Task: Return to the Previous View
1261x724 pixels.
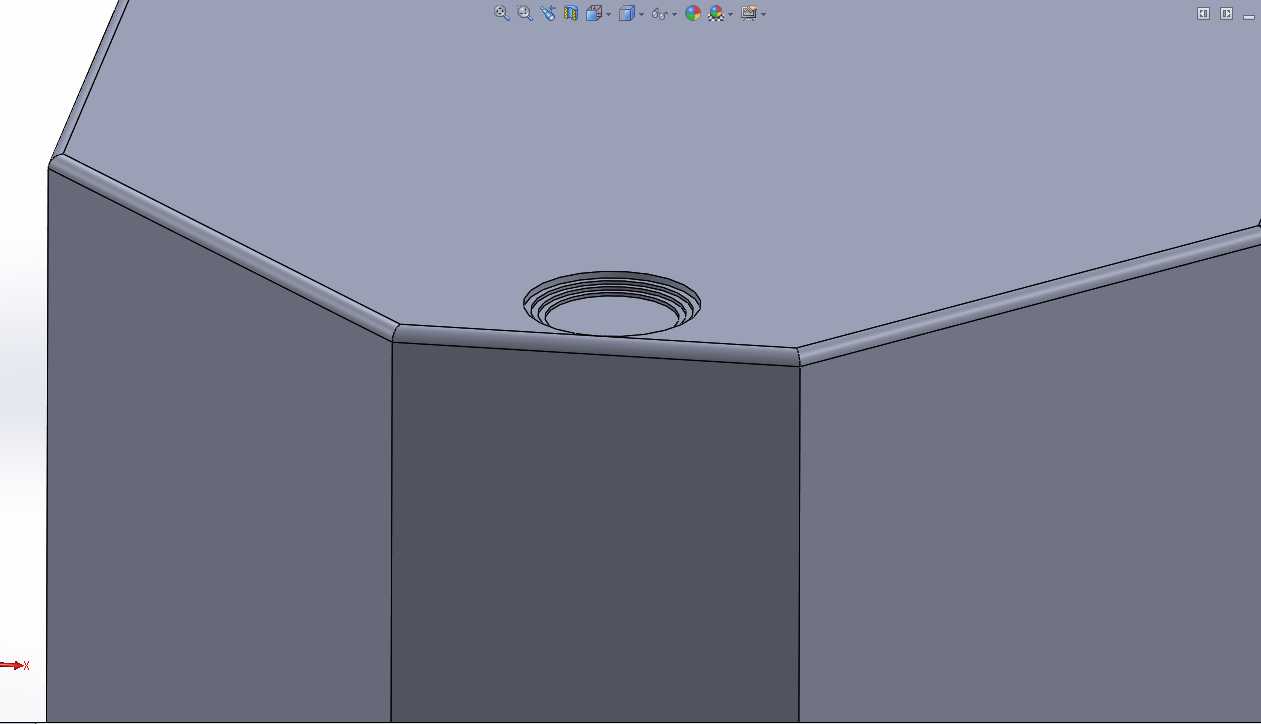Action: click(x=548, y=13)
